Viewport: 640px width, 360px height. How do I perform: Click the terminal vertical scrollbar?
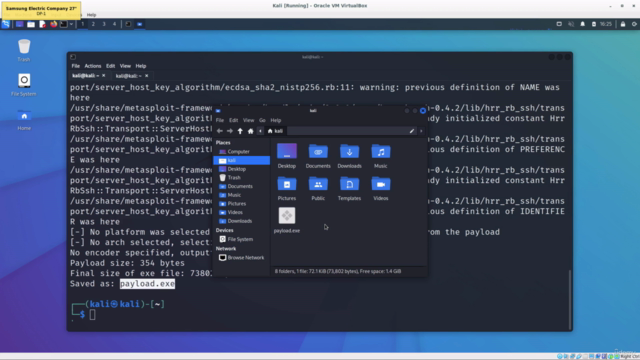[x=570, y=299]
